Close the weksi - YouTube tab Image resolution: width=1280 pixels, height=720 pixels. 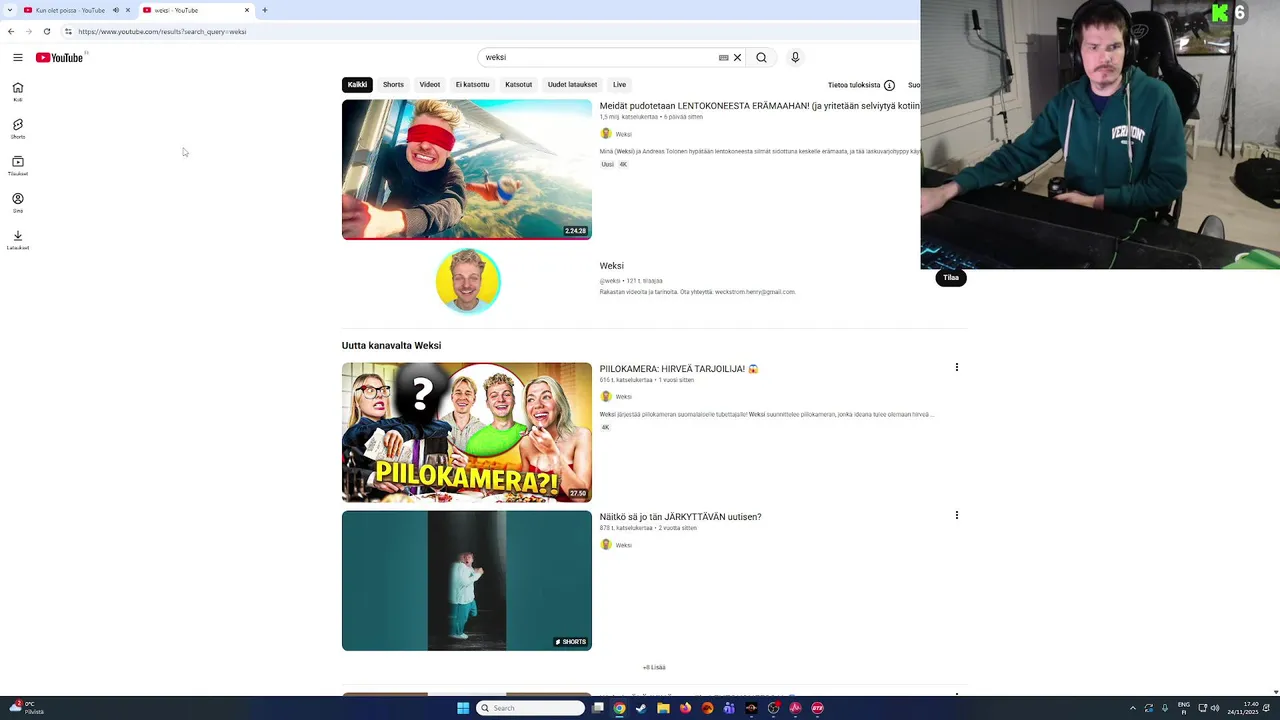tap(247, 10)
